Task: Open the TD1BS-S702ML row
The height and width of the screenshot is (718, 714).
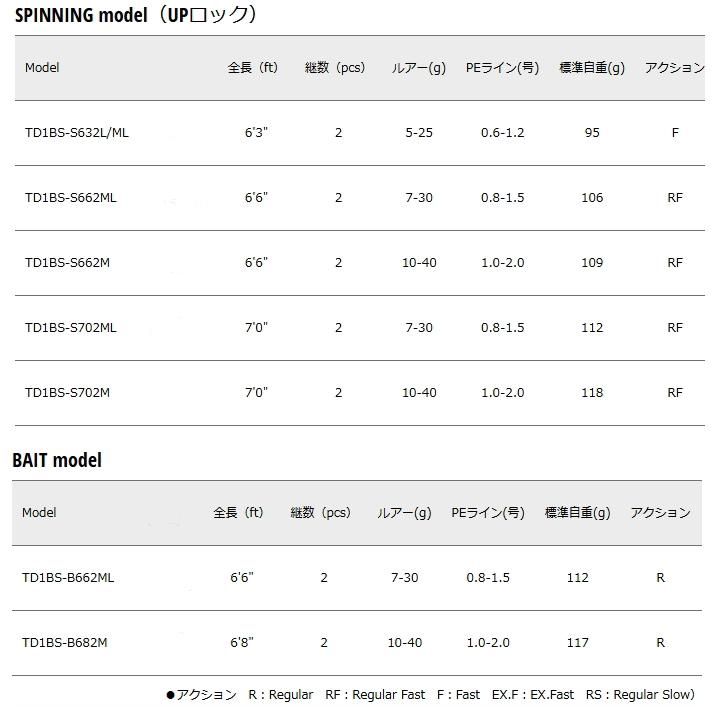Action: pyautogui.click(x=71, y=328)
